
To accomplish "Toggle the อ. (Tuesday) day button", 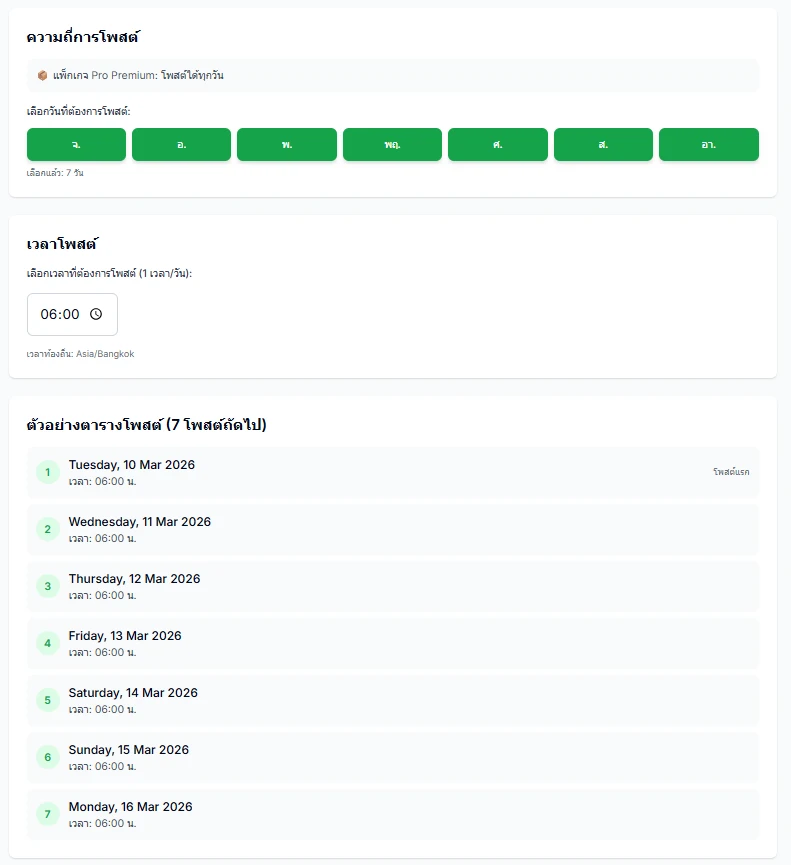I will coord(181,144).
